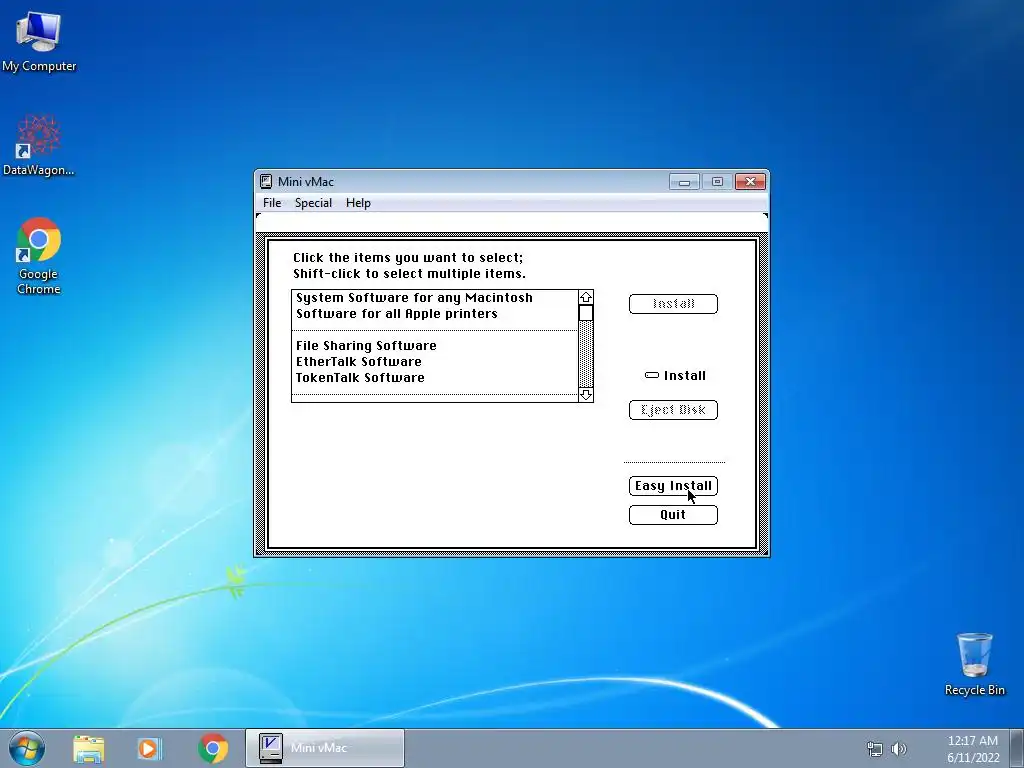Open the DataWagon desktop shortcut
Image resolution: width=1024 pixels, height=768 pixels.
(39, 145)
